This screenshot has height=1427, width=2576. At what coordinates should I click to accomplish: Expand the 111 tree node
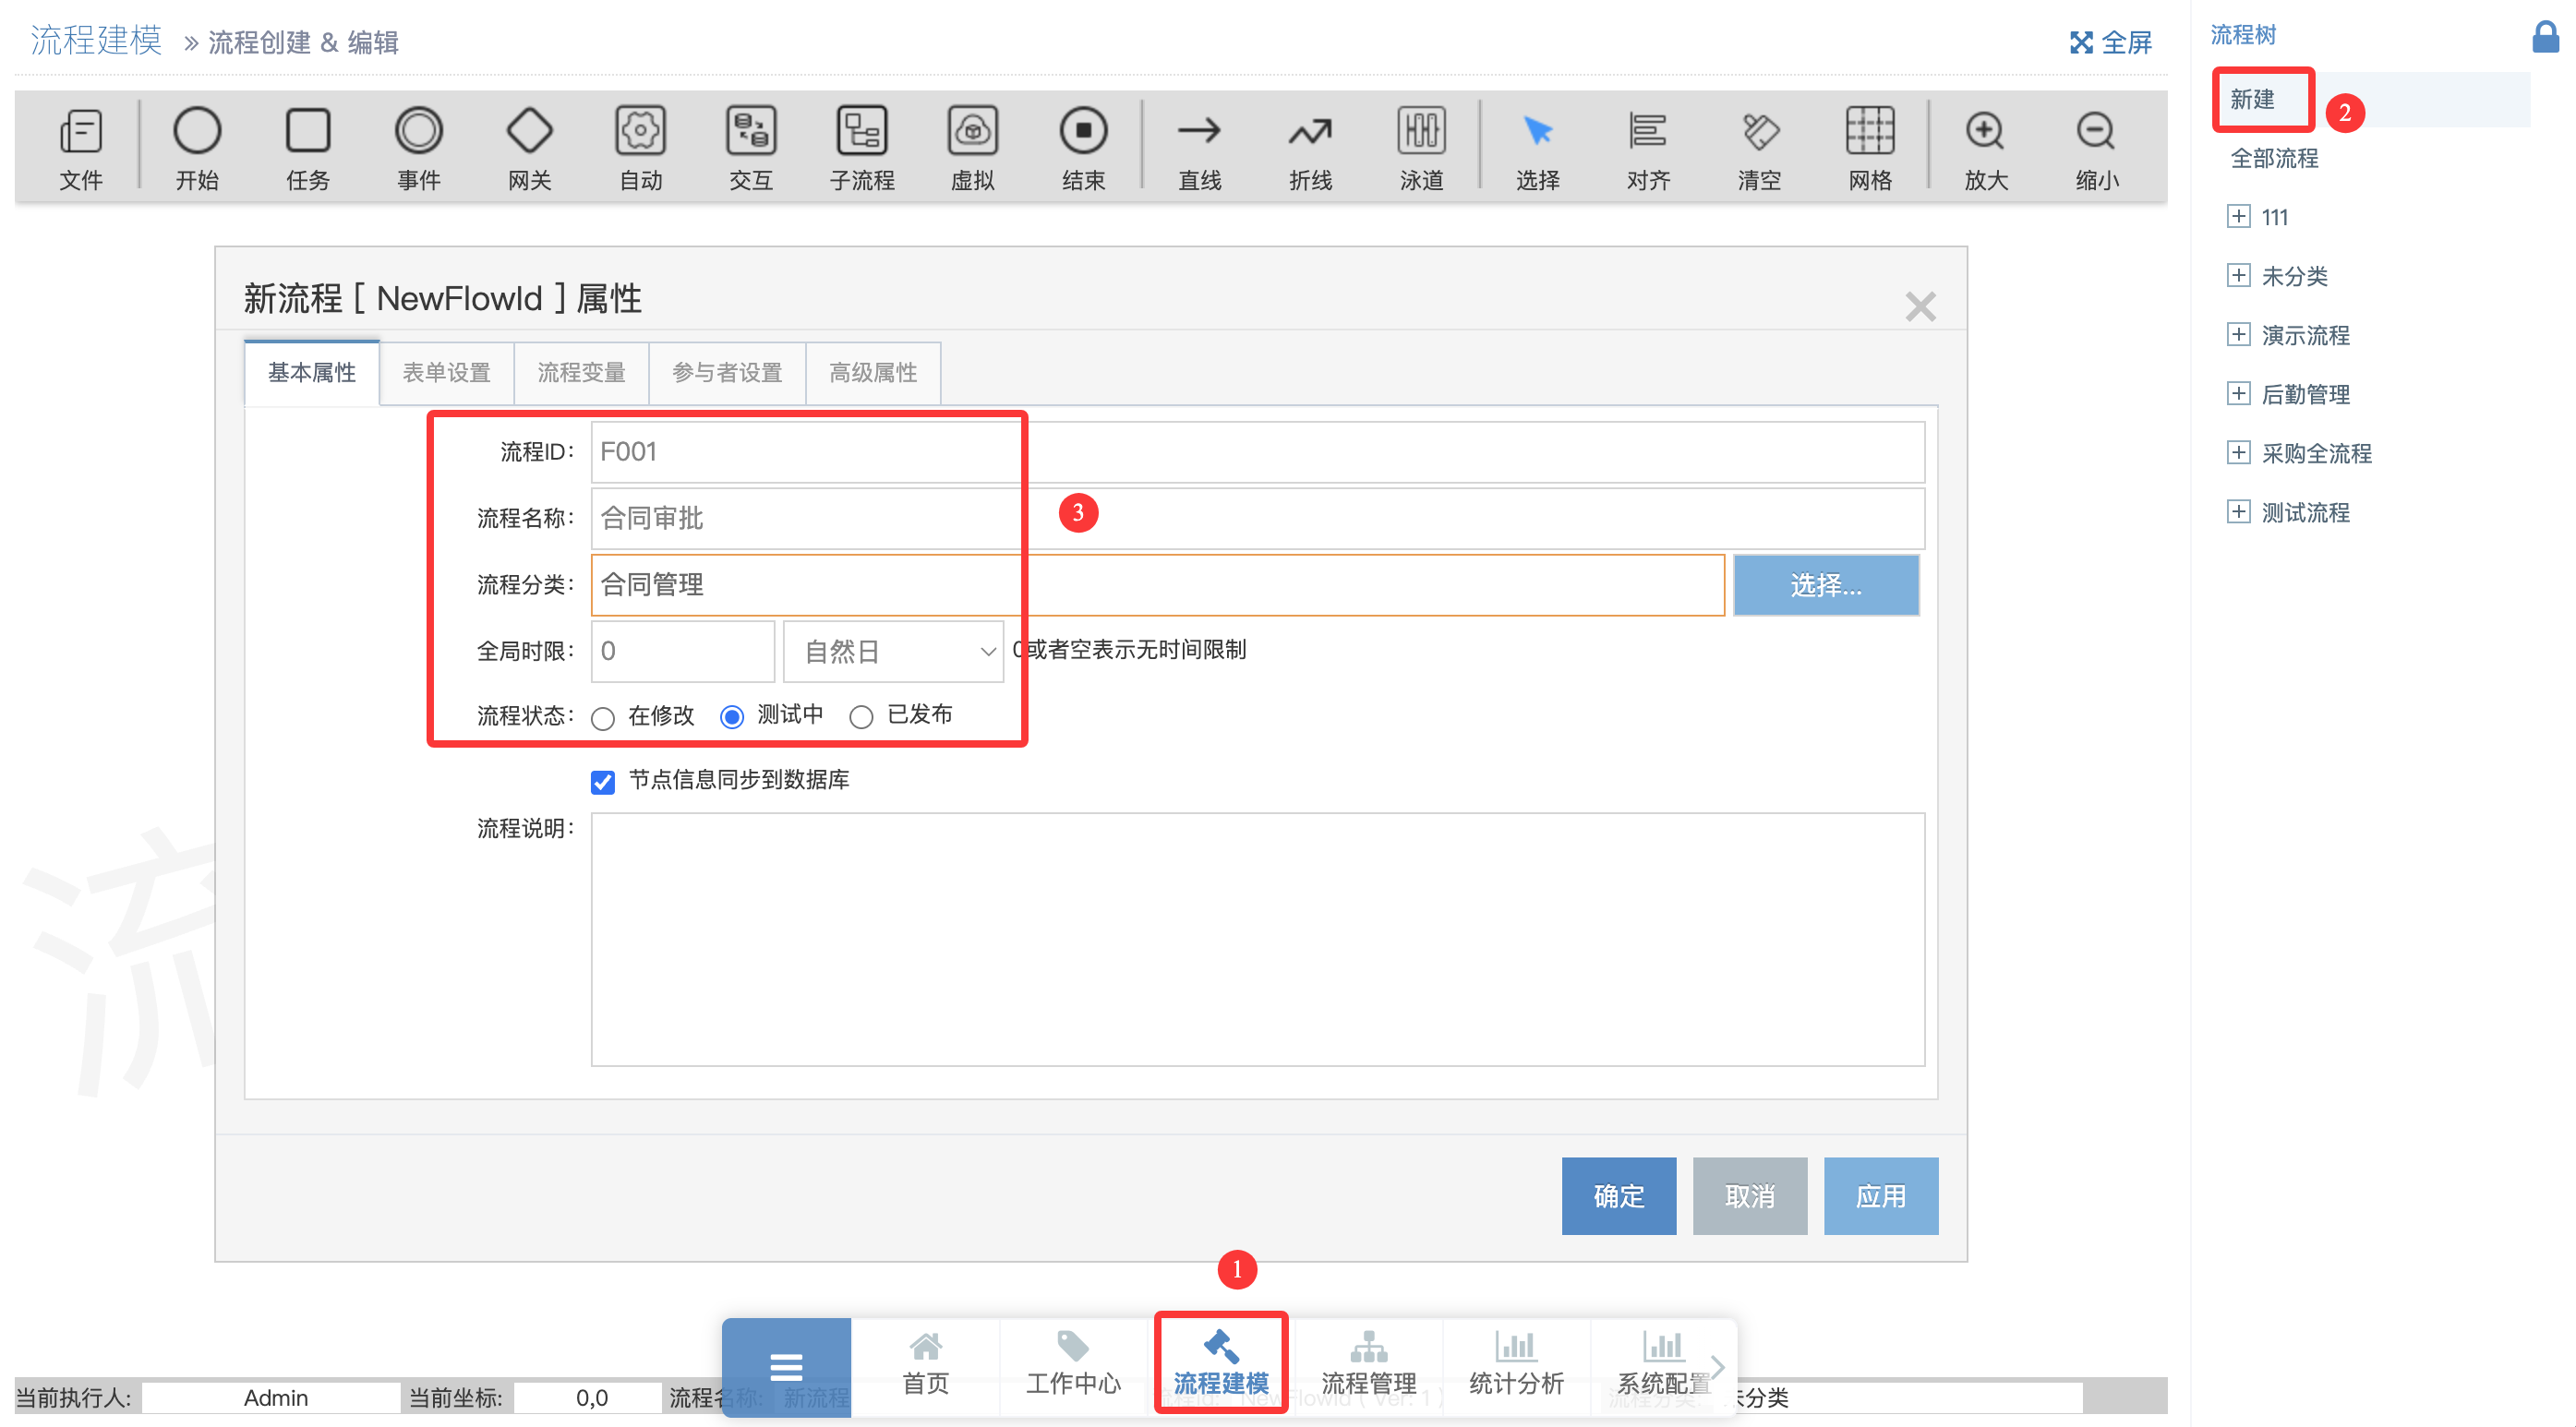[x=2238, y=216]
